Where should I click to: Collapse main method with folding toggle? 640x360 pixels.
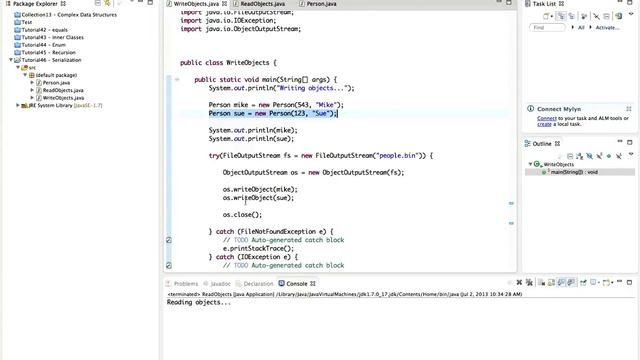point(177,80)
